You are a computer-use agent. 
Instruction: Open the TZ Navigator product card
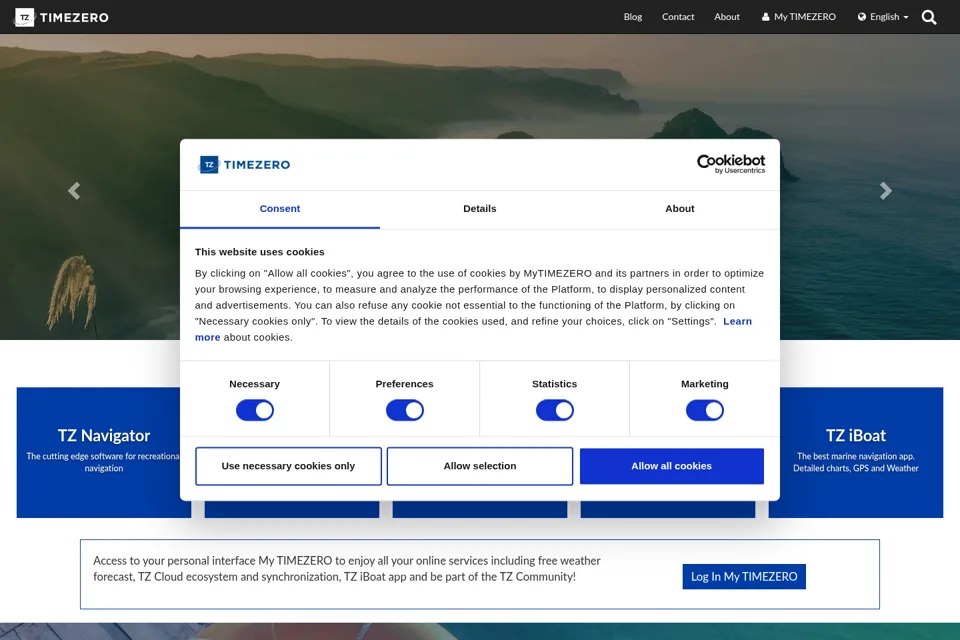[103, 452]
